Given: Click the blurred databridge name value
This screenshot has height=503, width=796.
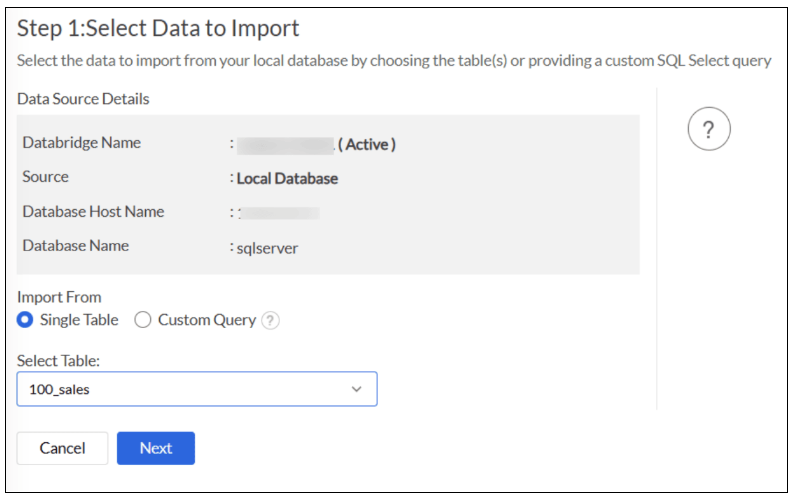Looking at the screenshot, I should click(x=284, y=144).
